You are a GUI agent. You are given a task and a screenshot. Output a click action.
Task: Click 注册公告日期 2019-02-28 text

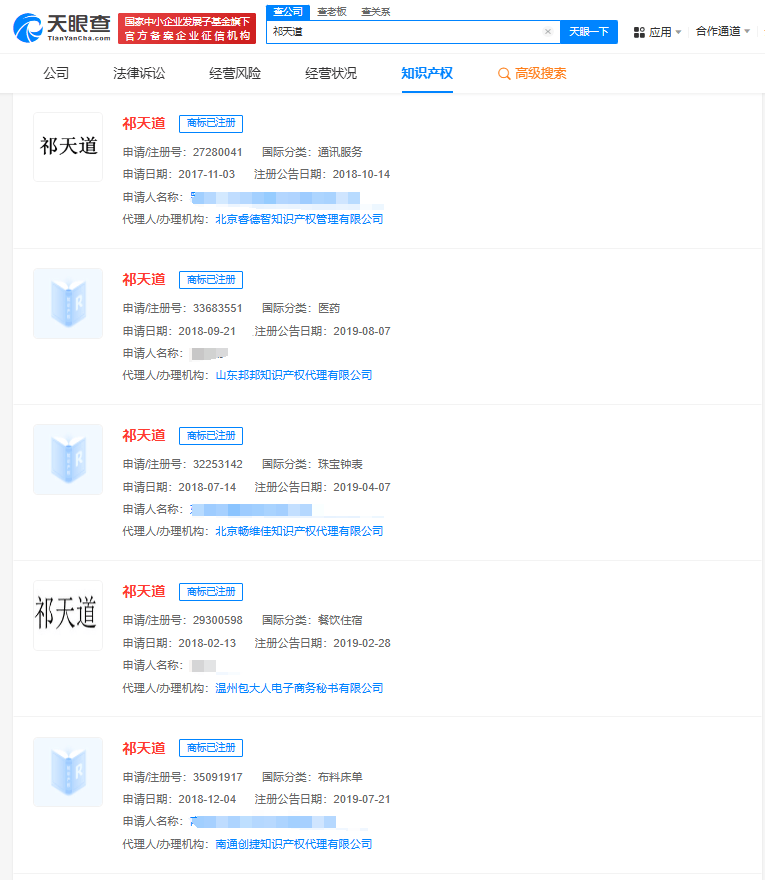pos(323,644)
